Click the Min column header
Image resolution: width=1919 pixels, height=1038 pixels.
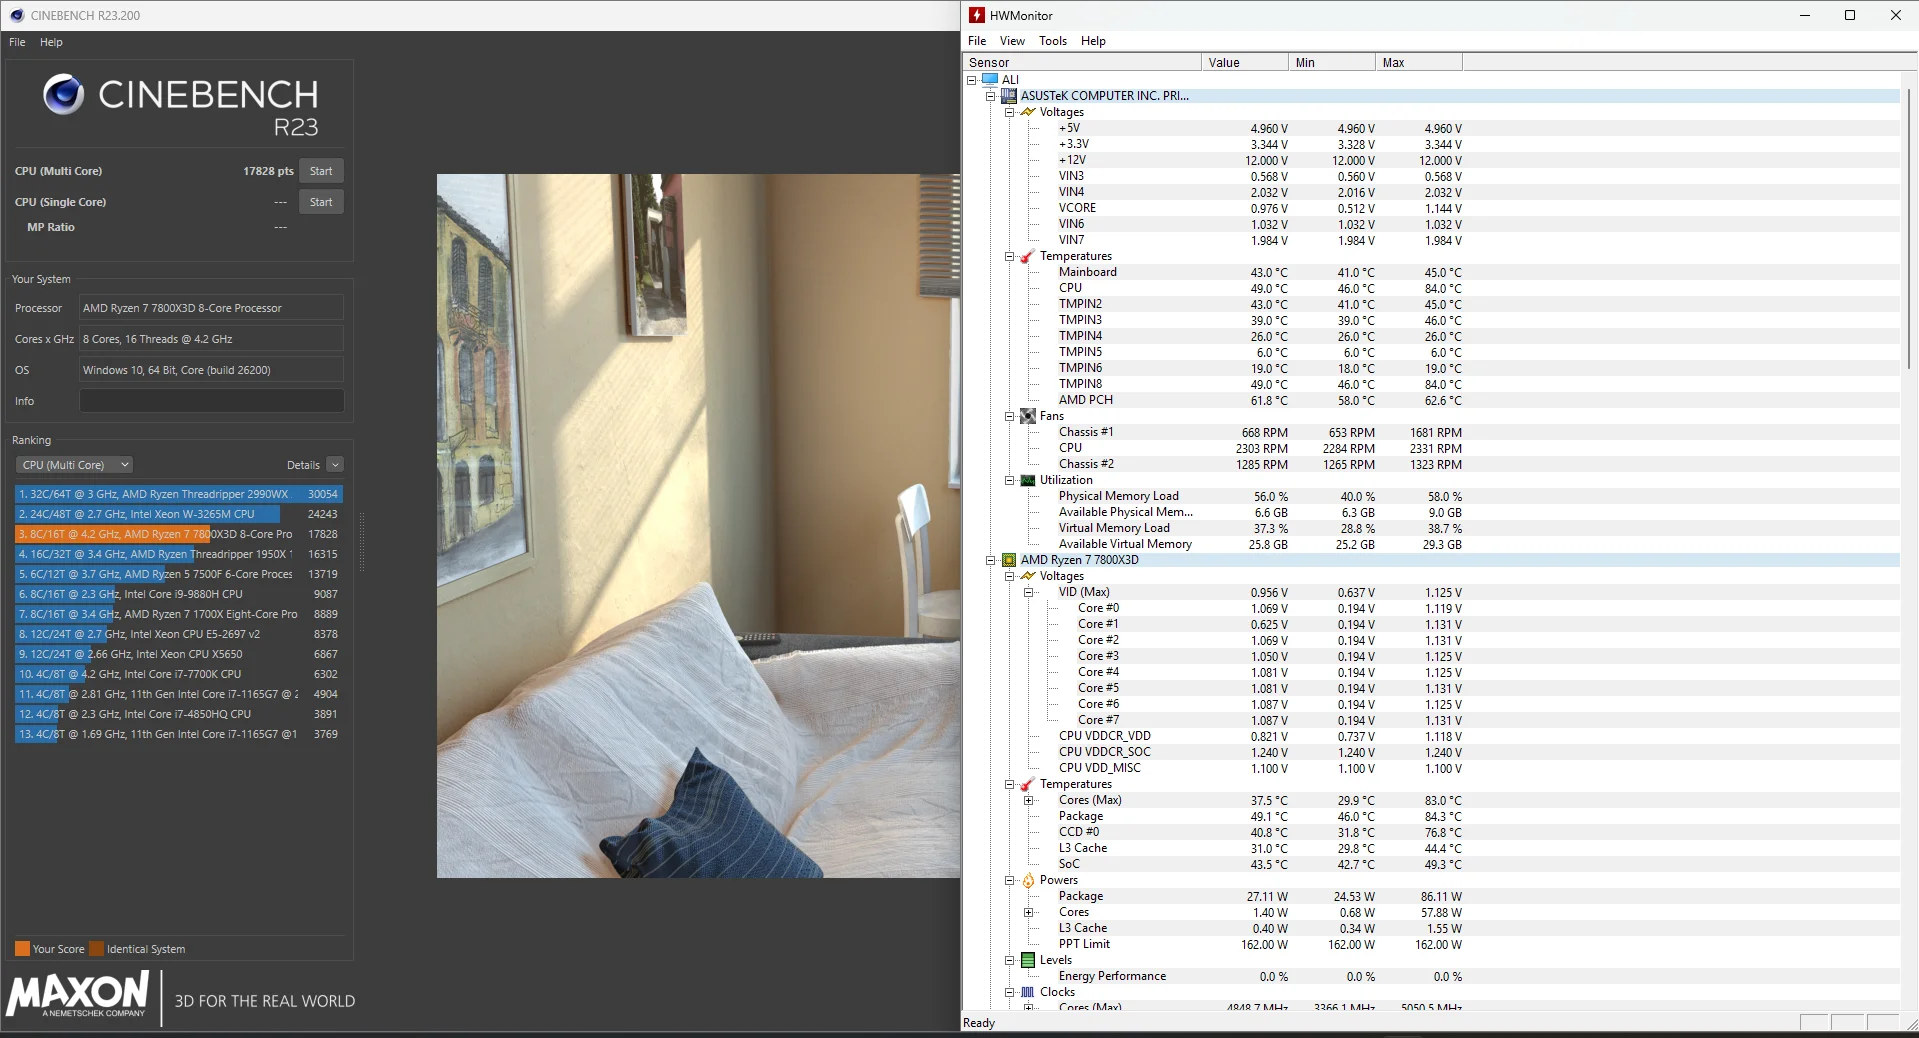tap(1332, 62)
